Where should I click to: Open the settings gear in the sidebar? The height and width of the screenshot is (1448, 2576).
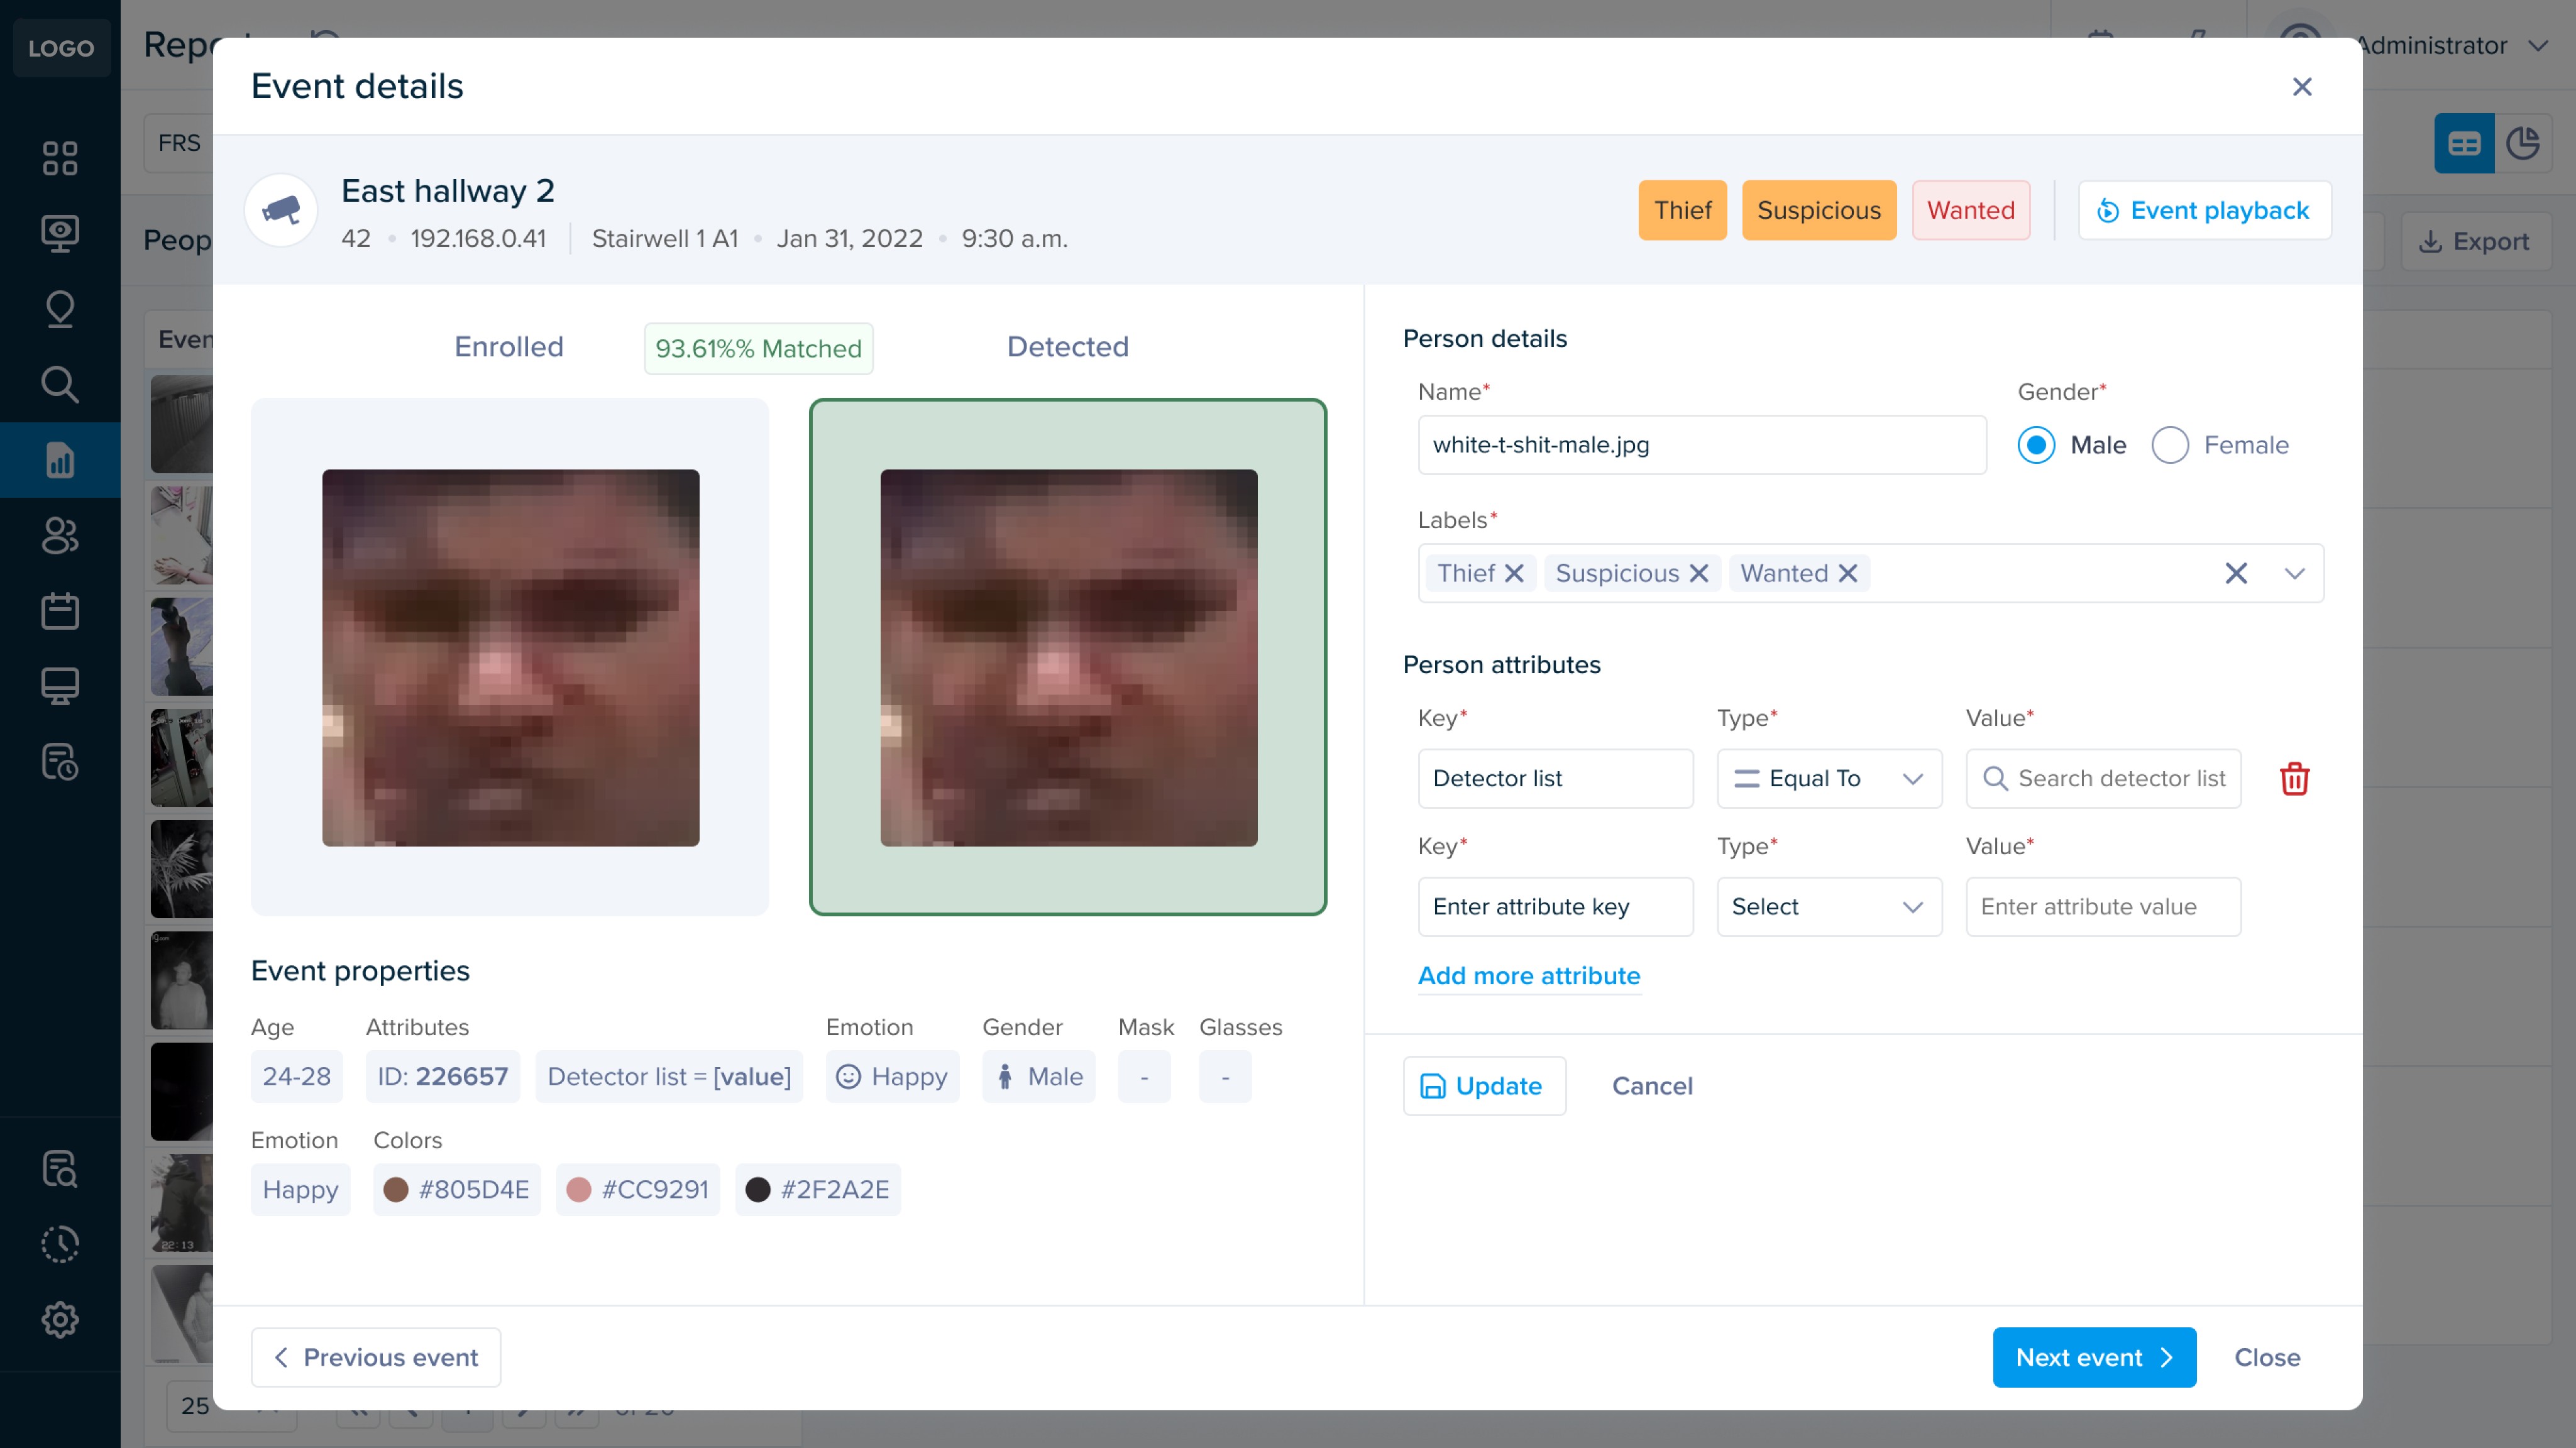coord(60,1319)
